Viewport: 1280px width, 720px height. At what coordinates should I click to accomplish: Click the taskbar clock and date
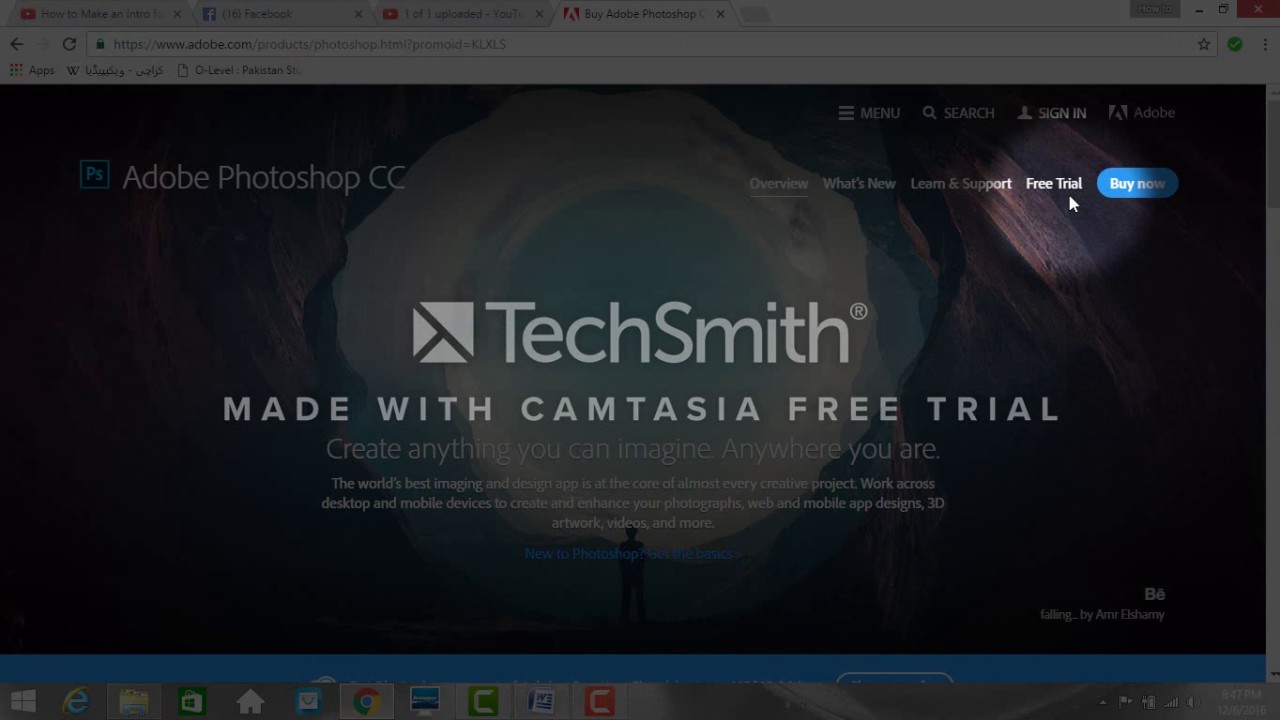point(1240,701)
